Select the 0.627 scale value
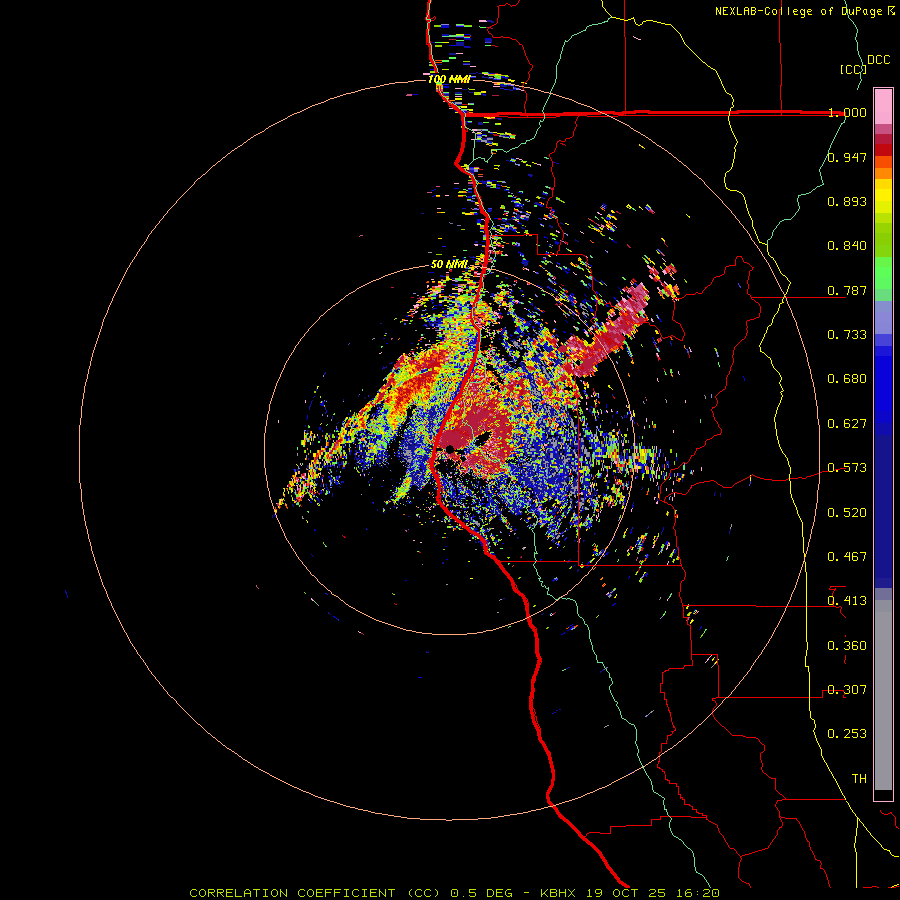 847,424
